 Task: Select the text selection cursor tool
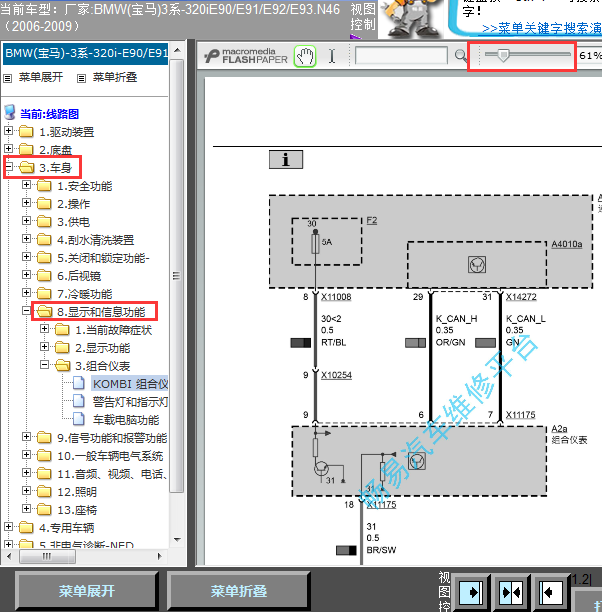332,56
